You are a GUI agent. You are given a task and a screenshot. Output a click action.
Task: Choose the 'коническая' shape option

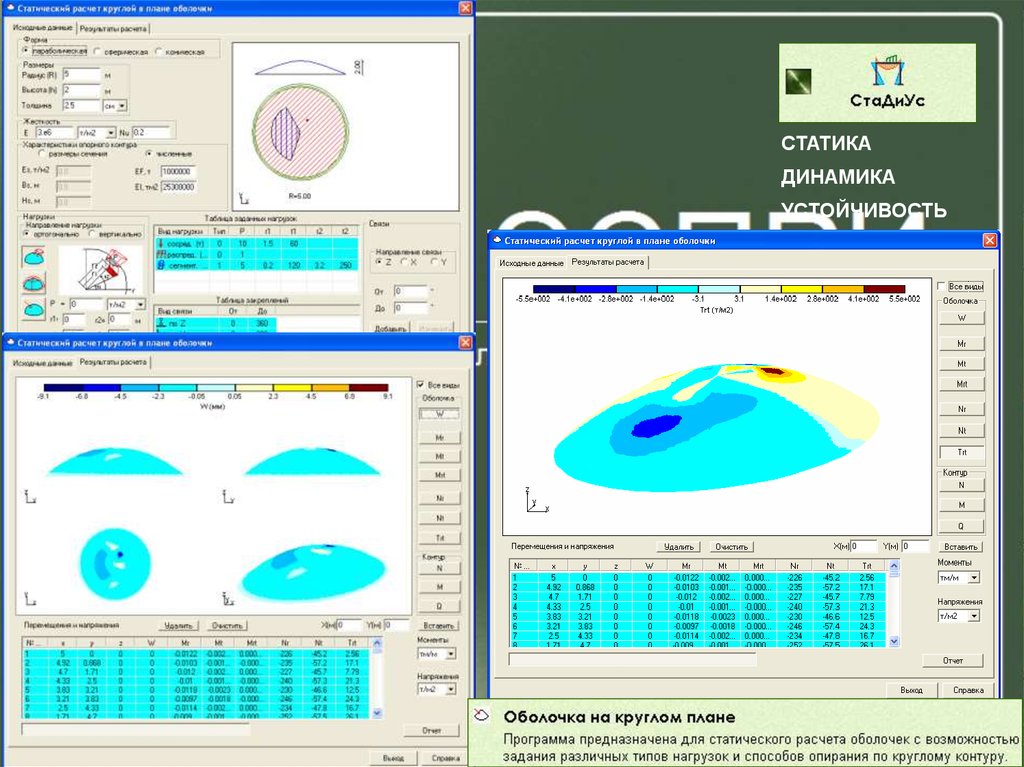[x=158, y=51]
